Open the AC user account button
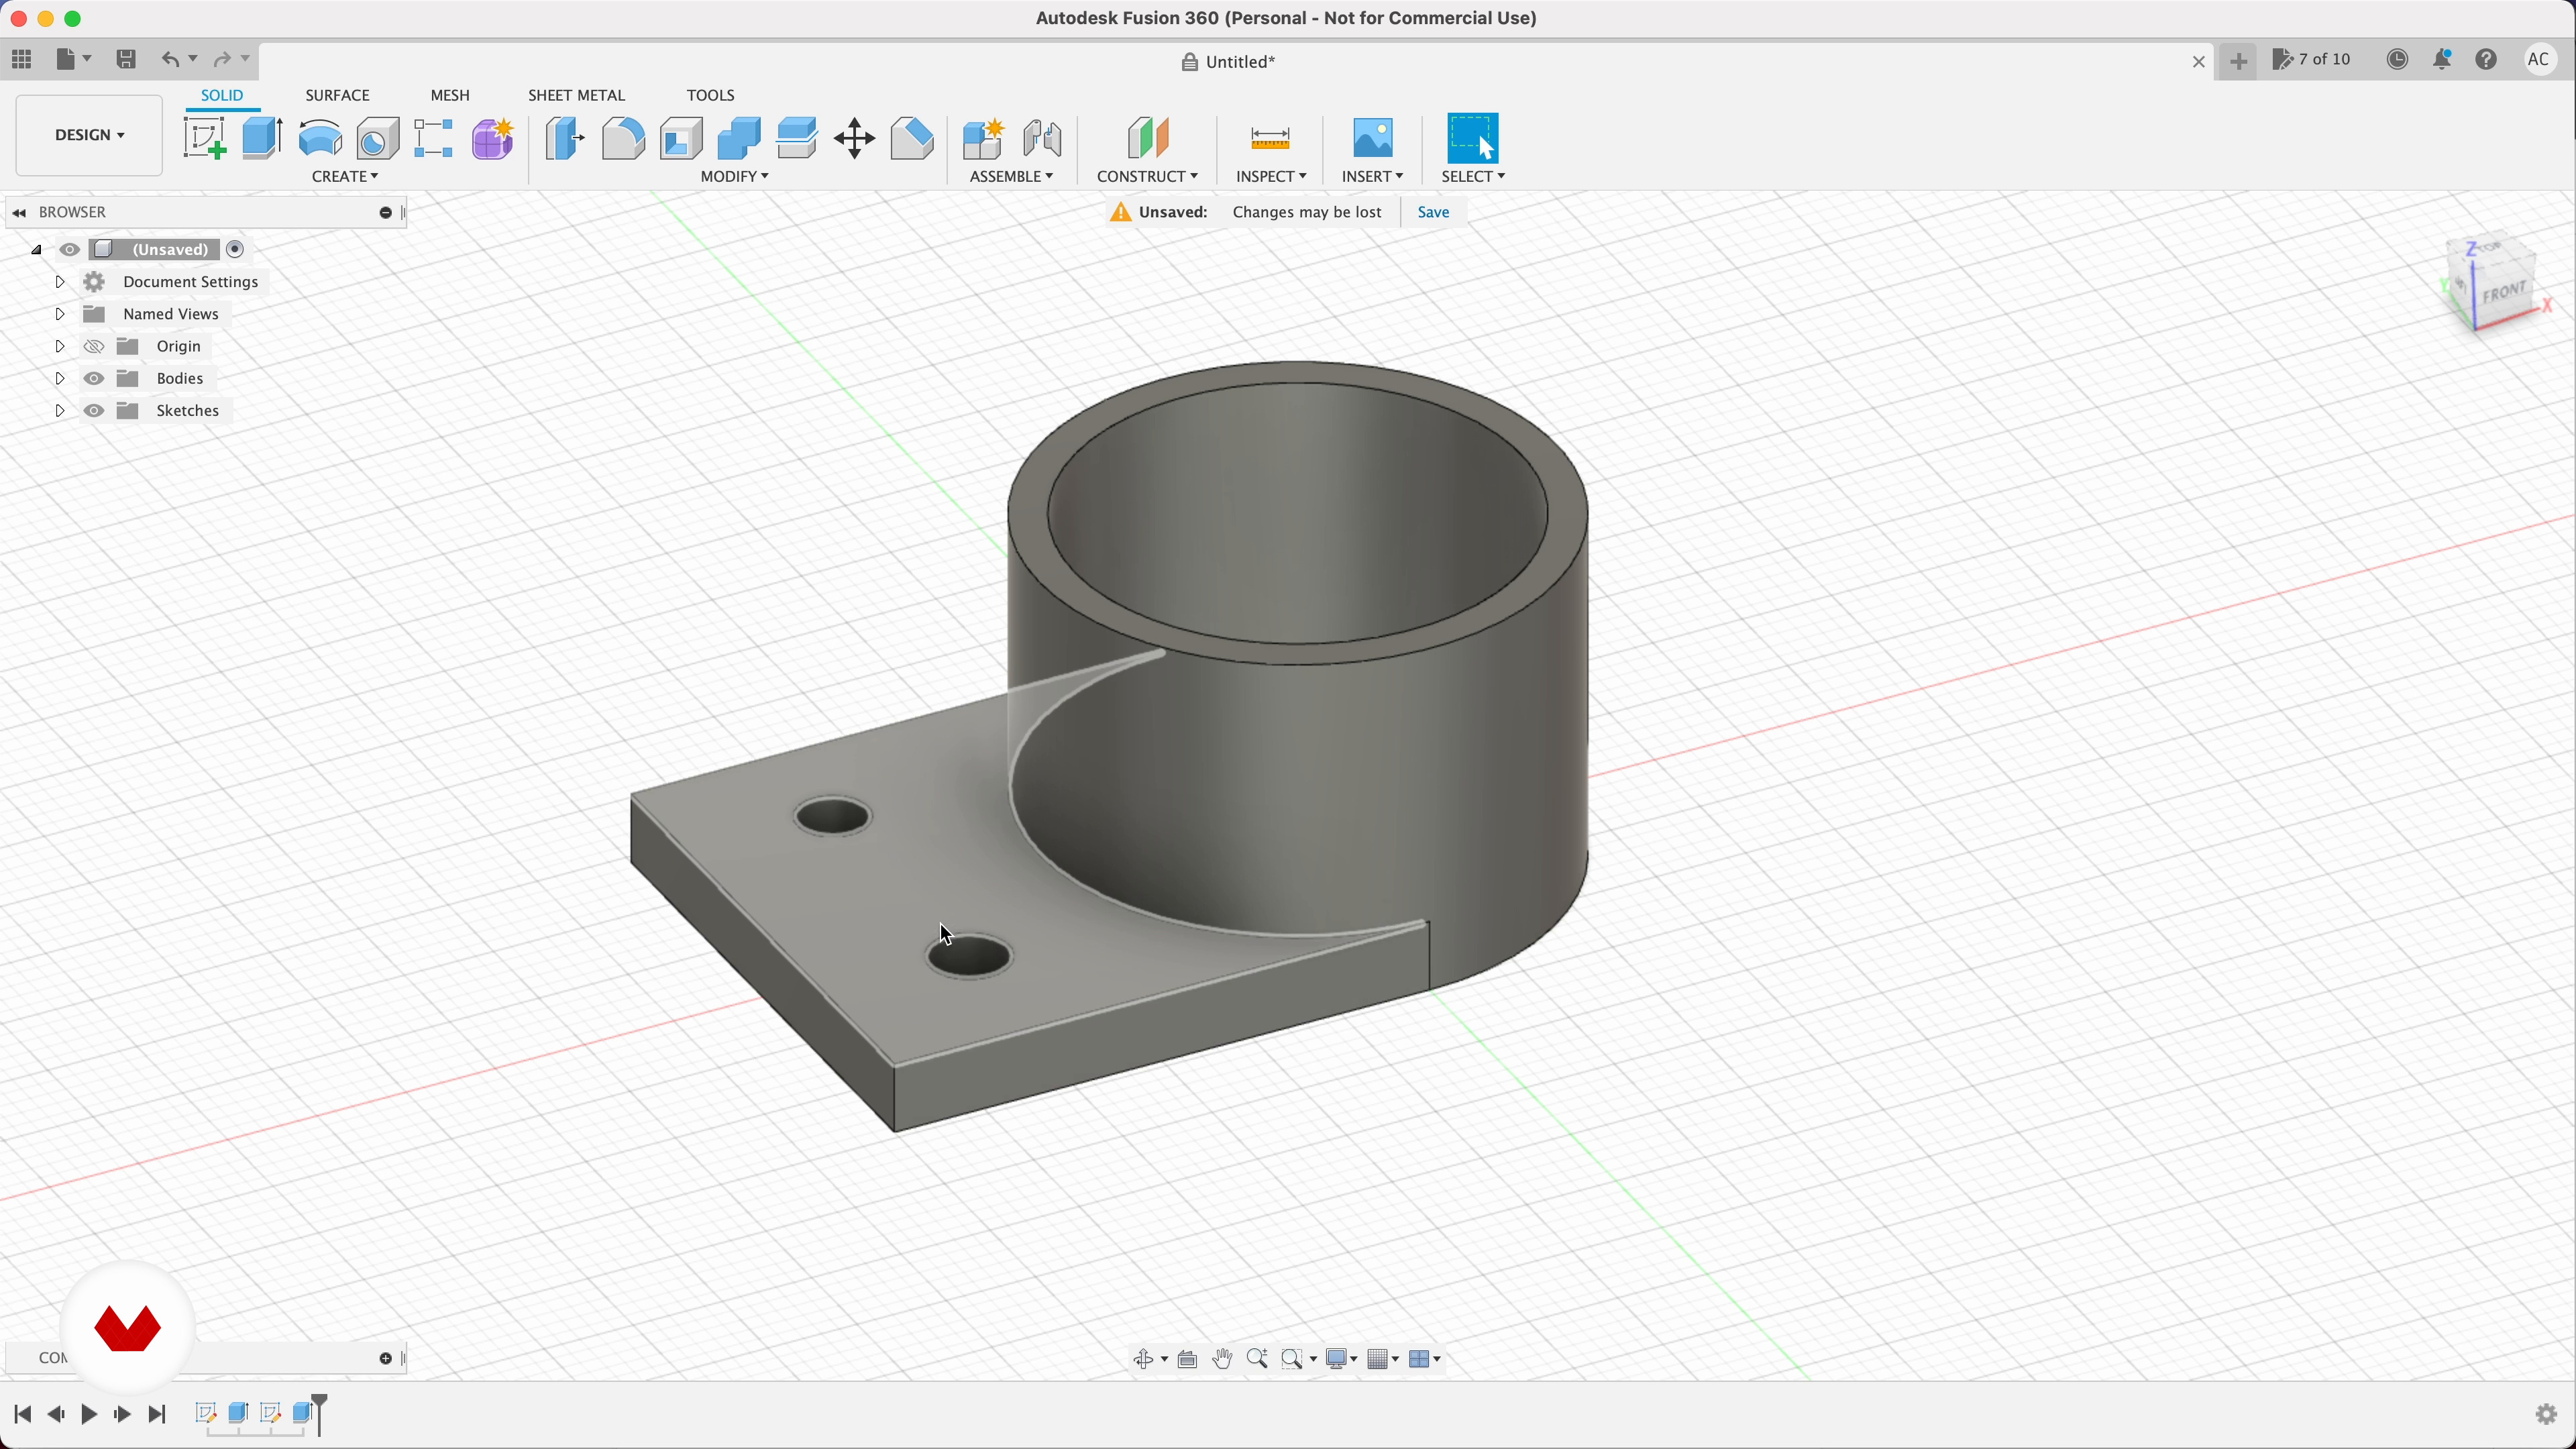The image size is (2576, 1449). [2538, 60]
